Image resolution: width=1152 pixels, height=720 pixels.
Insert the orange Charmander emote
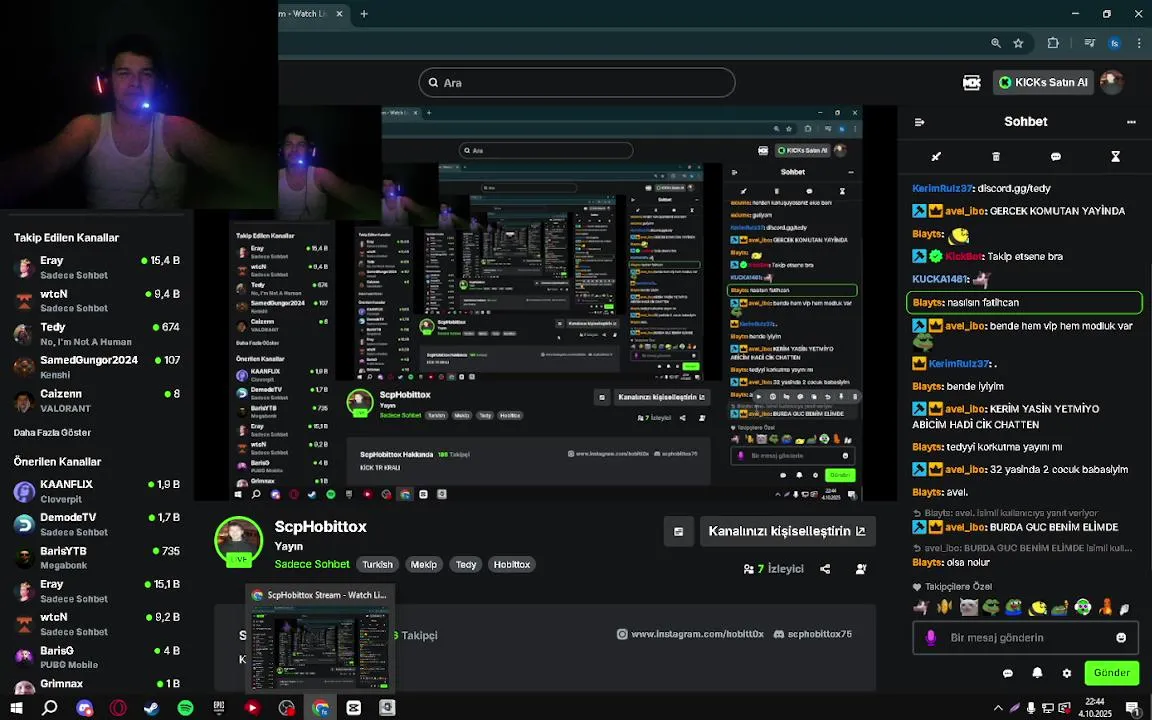pos(1105,607)
